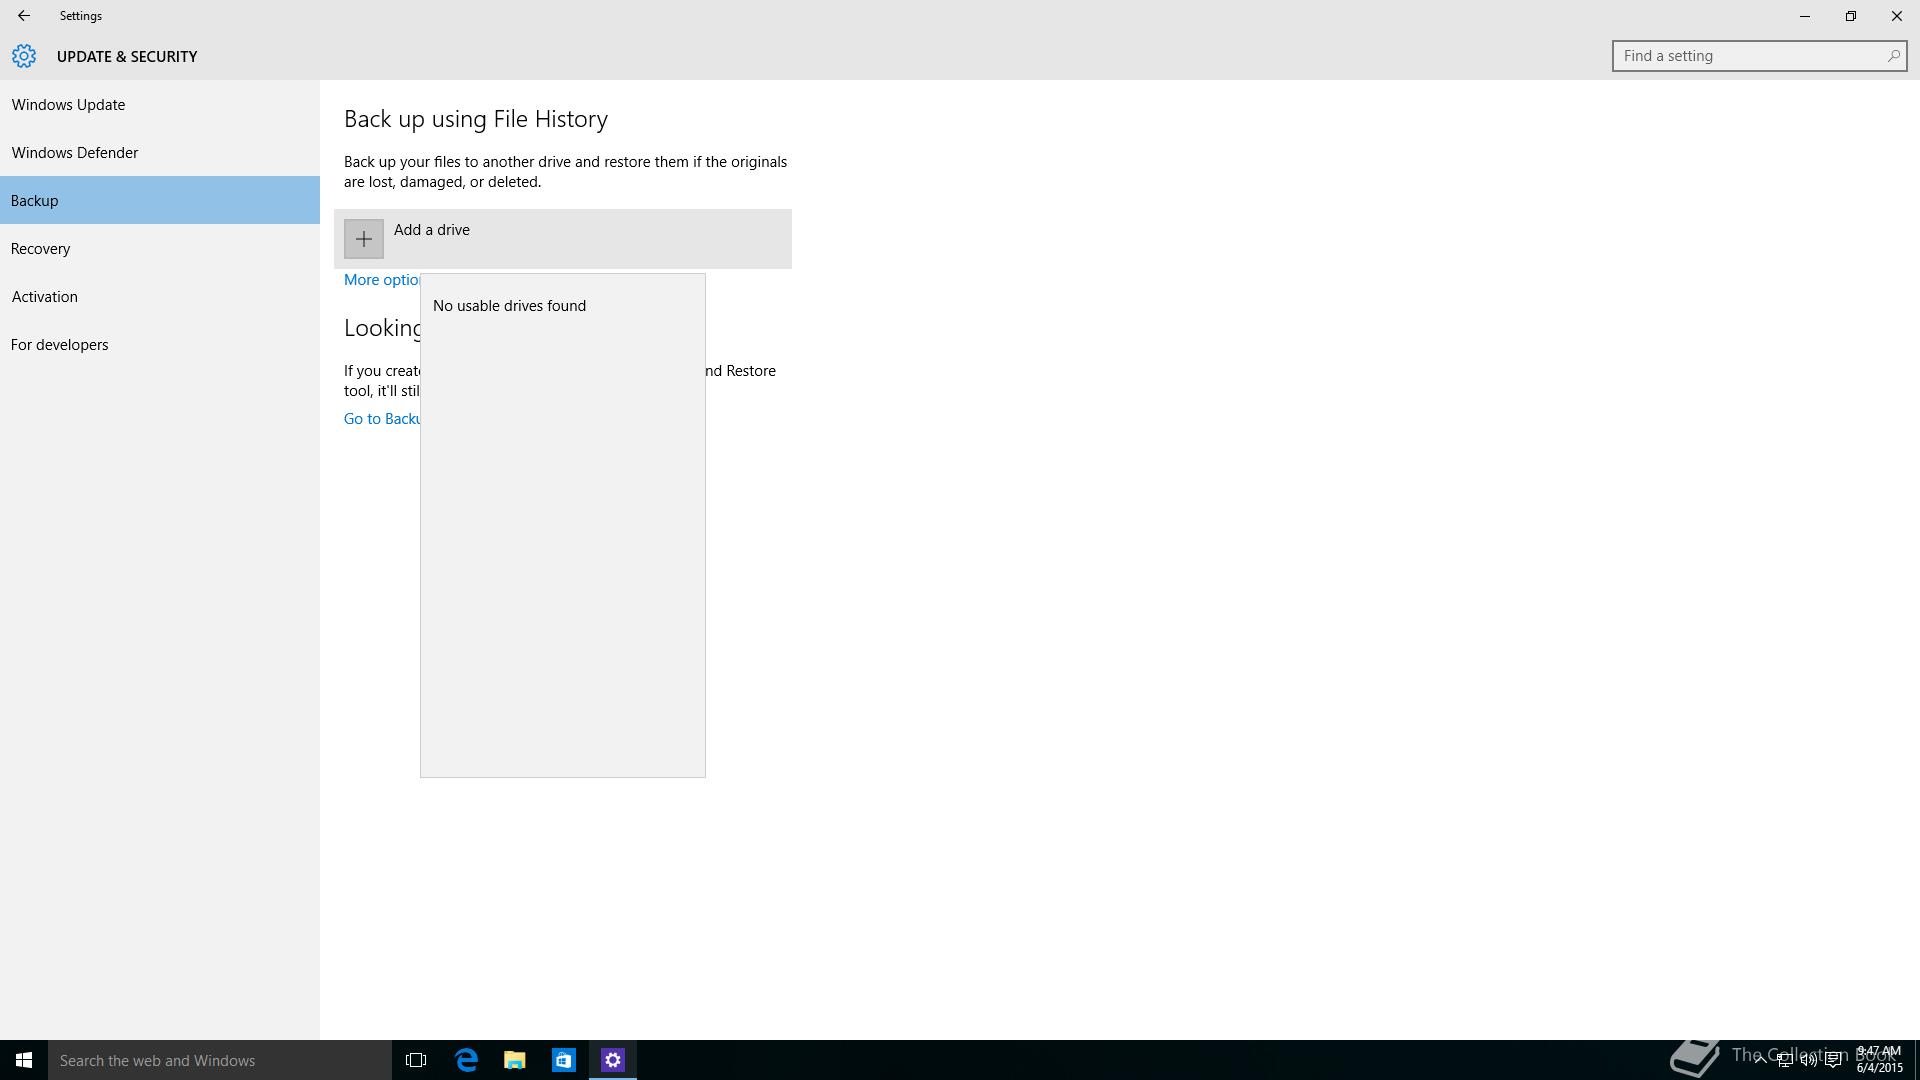
Task: Show hidden tray icons with the chevron
Action: pyautogui.click(x=1760, y=1060)
